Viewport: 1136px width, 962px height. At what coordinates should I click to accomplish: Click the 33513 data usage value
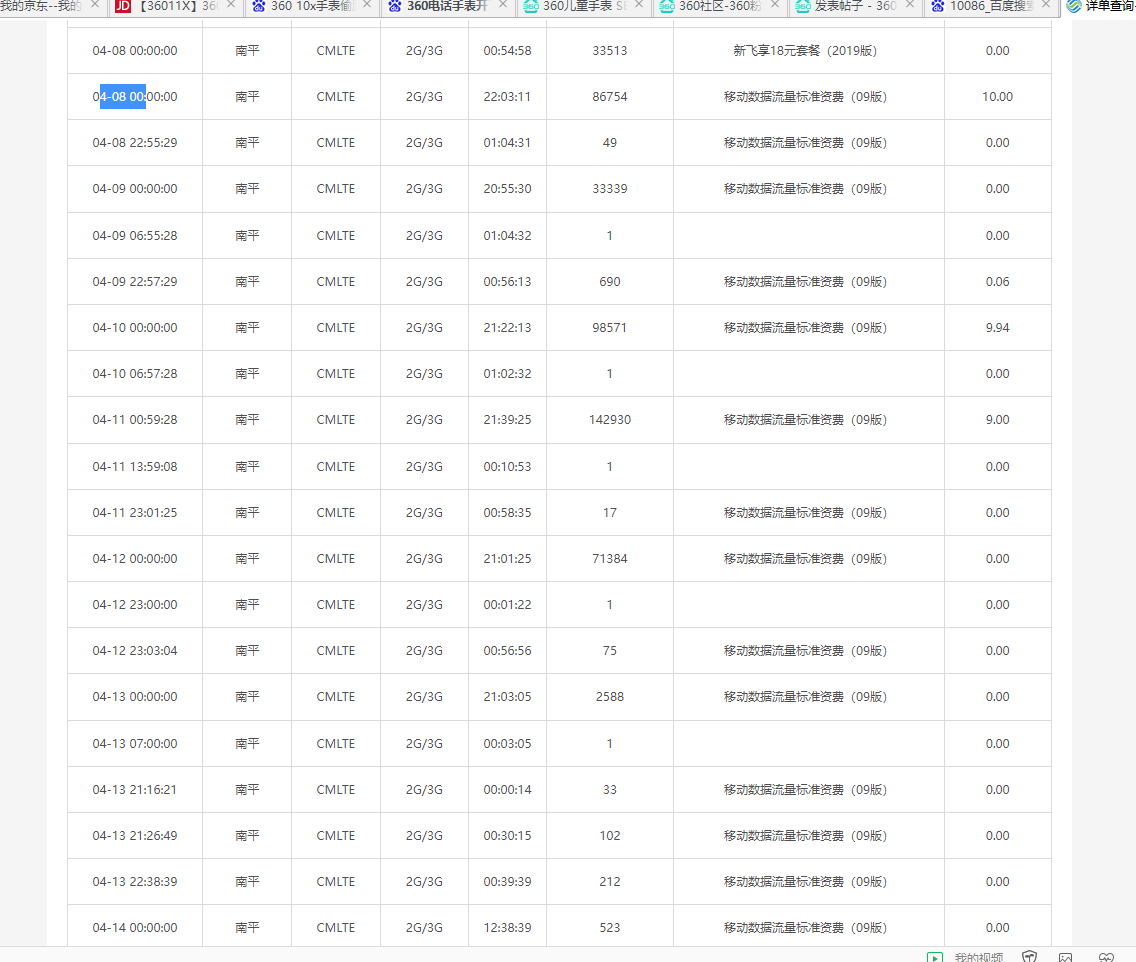point(610,51)
